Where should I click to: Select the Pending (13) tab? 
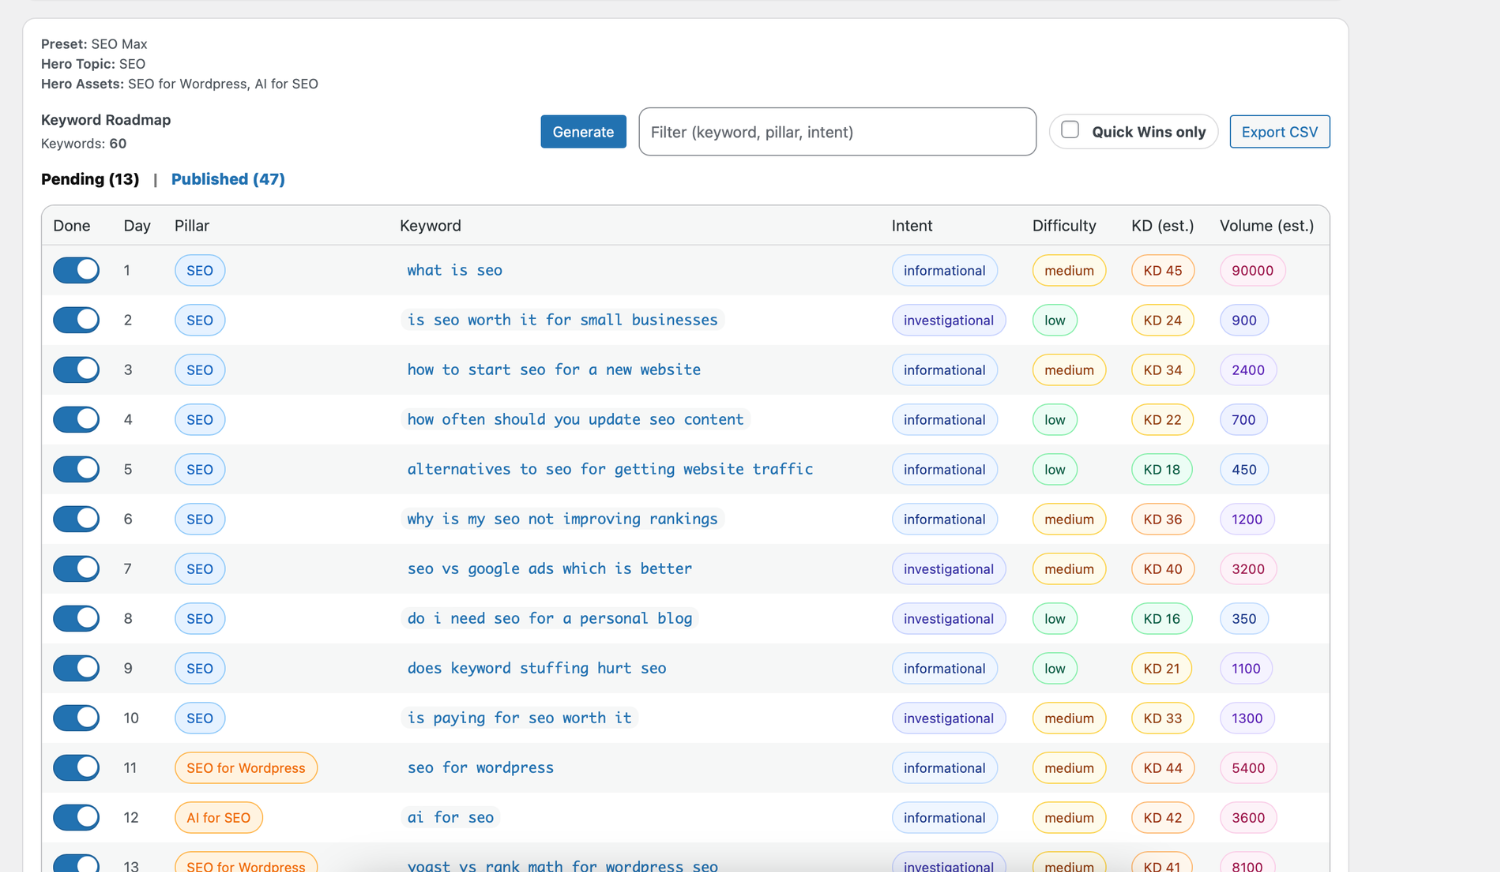coord(90,179)
